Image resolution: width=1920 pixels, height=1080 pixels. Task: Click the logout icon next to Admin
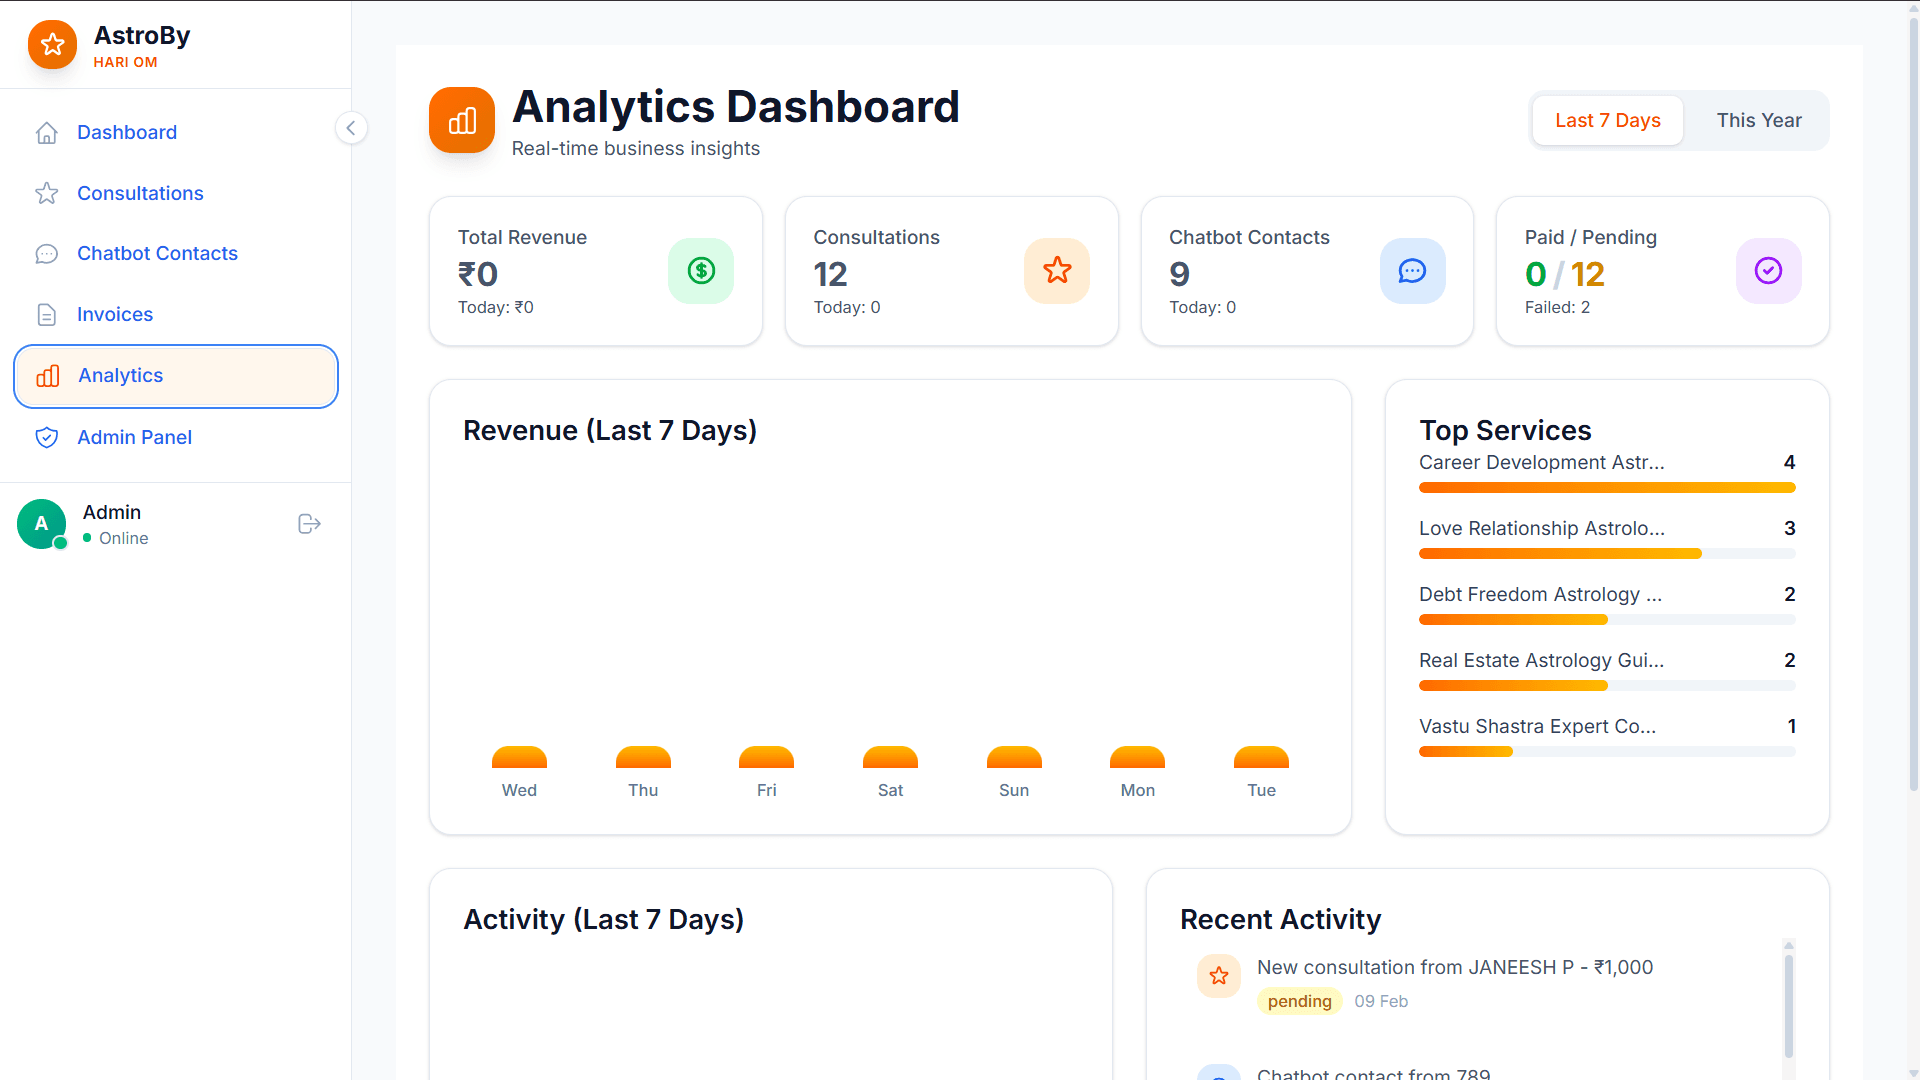tap(309, 524)
